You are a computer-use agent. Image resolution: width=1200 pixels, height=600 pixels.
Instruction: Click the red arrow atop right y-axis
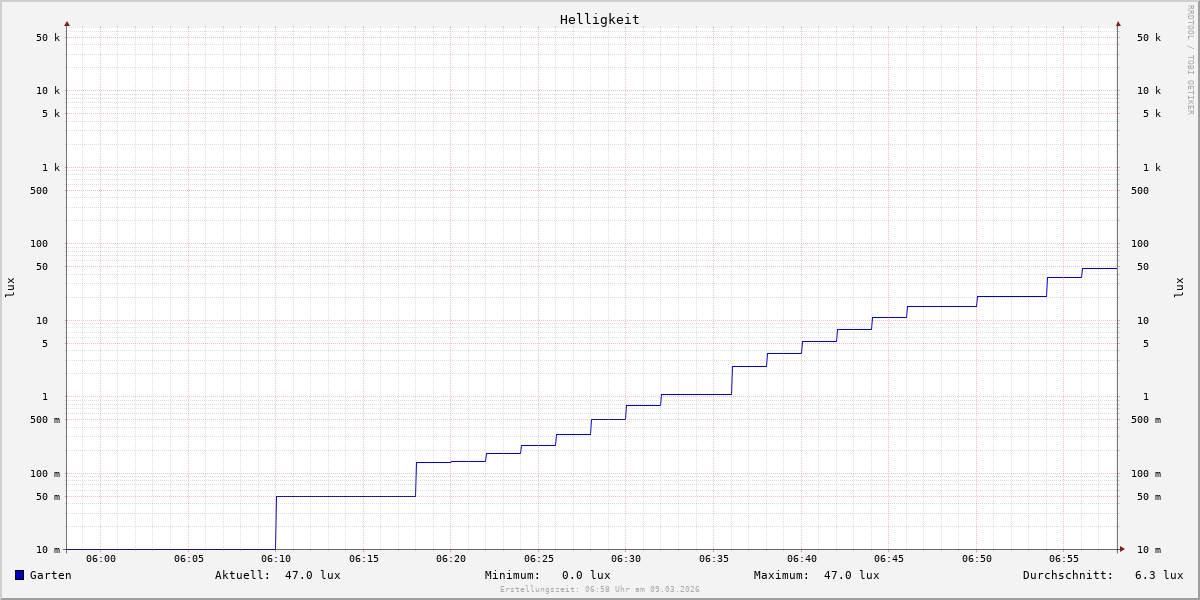1118,23
